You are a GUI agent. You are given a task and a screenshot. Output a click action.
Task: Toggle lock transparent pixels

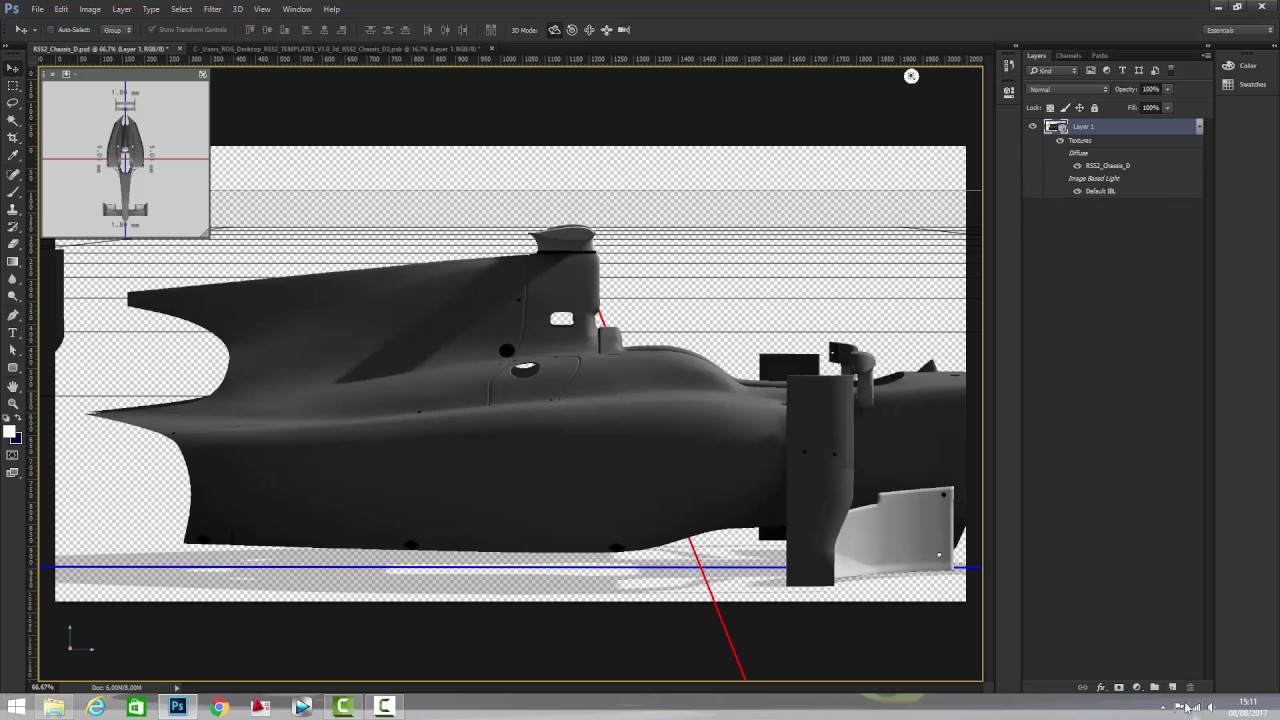point(1050,107)
